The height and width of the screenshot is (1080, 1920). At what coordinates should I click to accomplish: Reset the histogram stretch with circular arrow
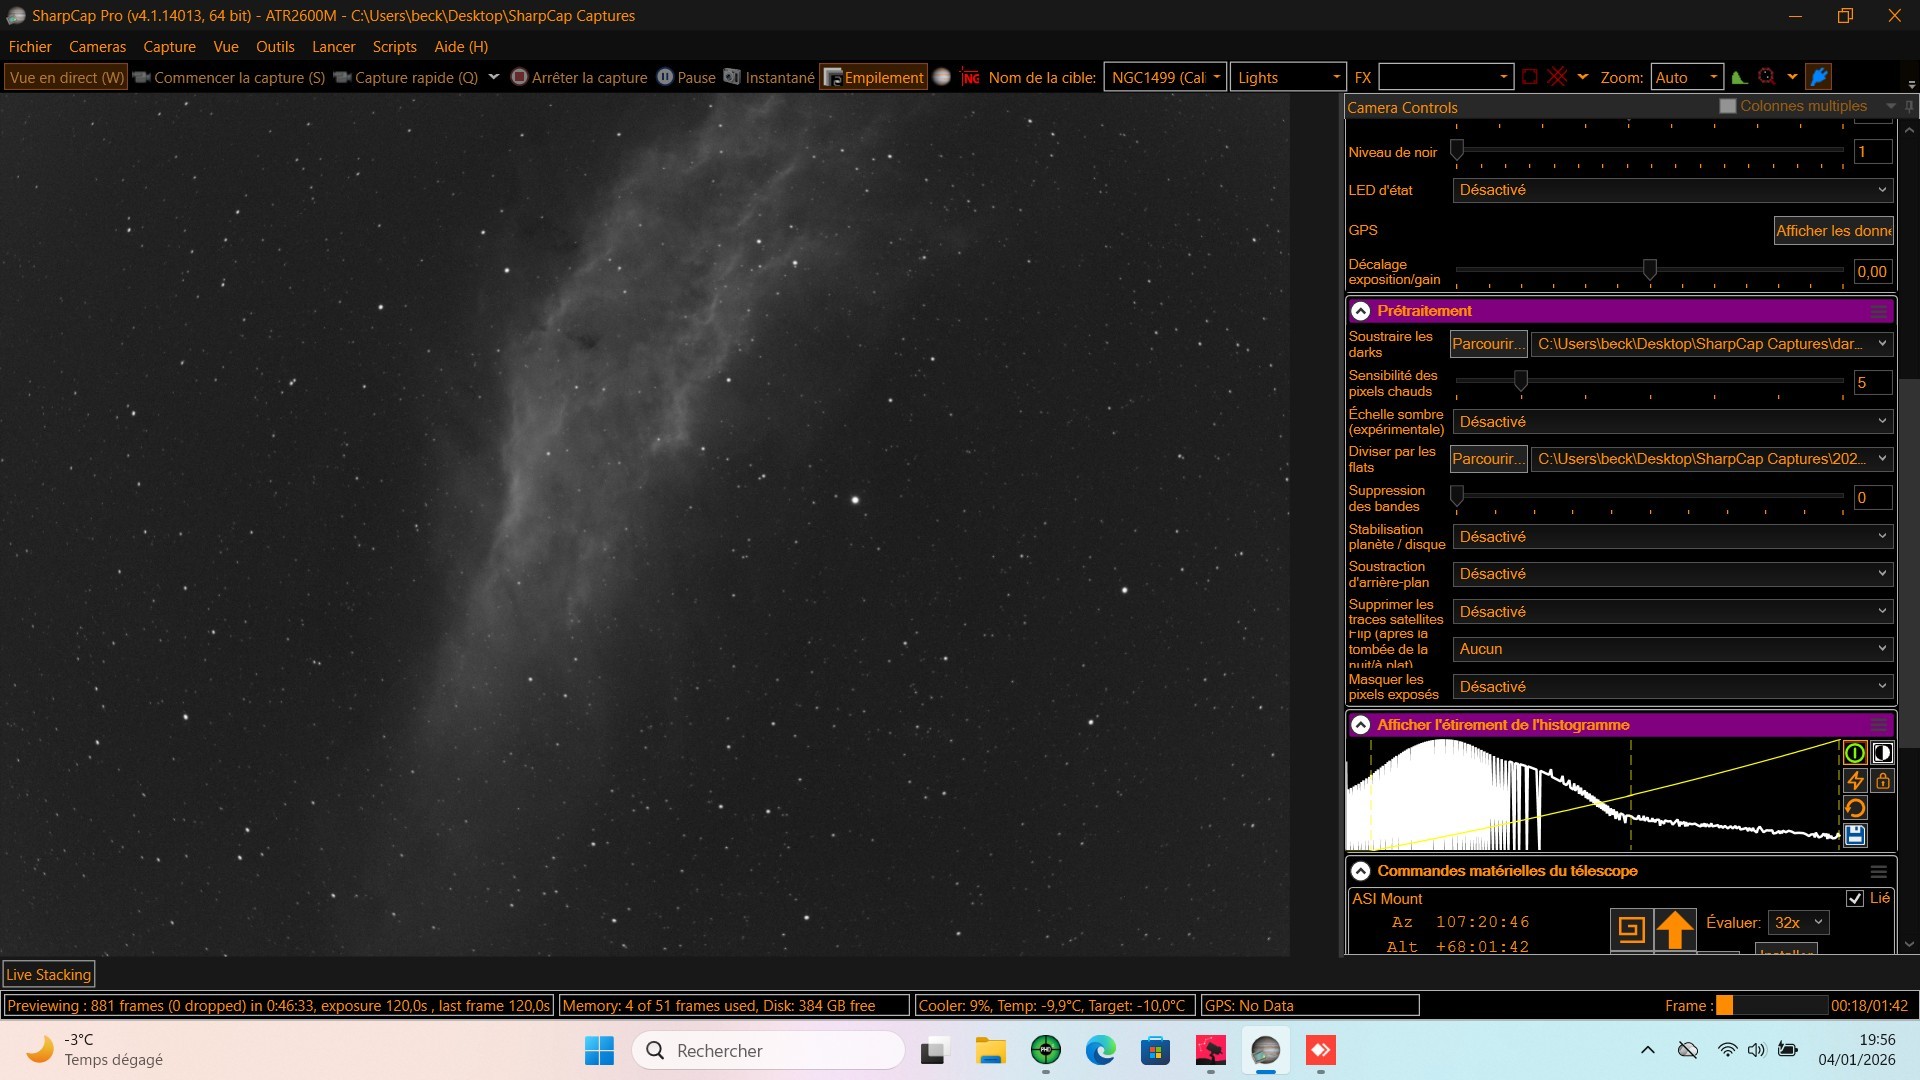tap(1855, 808)
